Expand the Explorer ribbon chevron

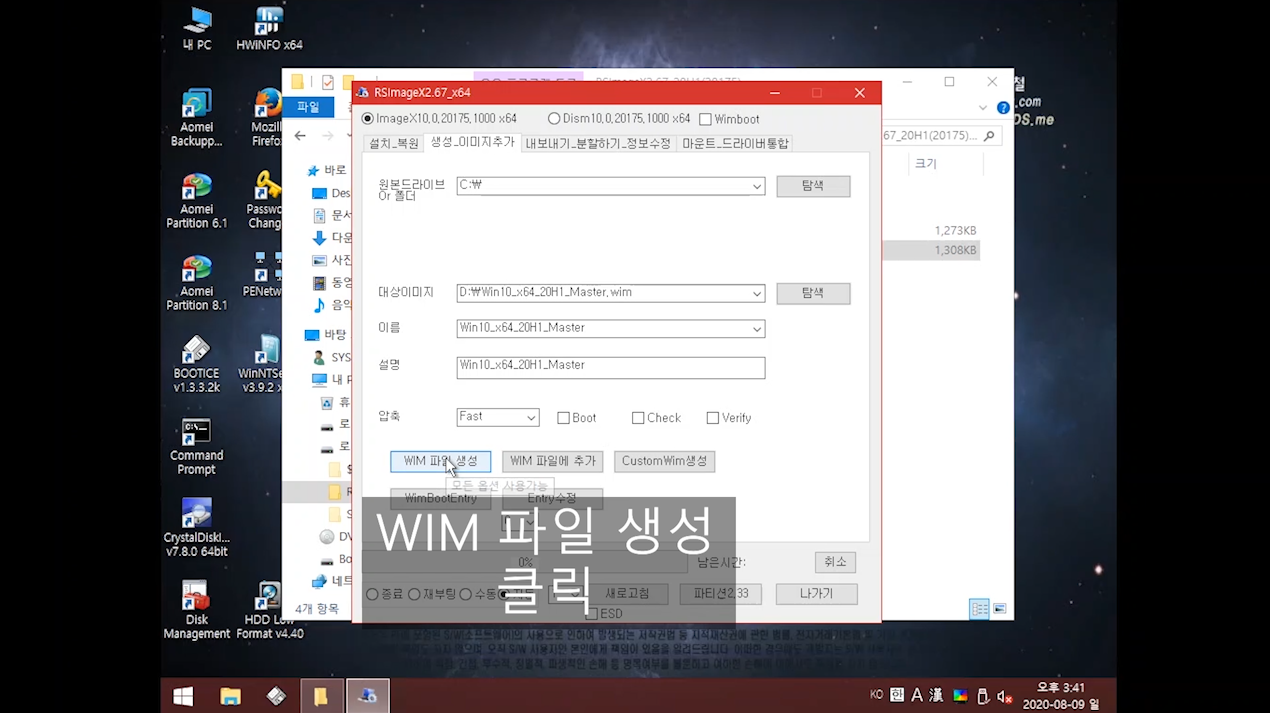click(x=983, y=108)
